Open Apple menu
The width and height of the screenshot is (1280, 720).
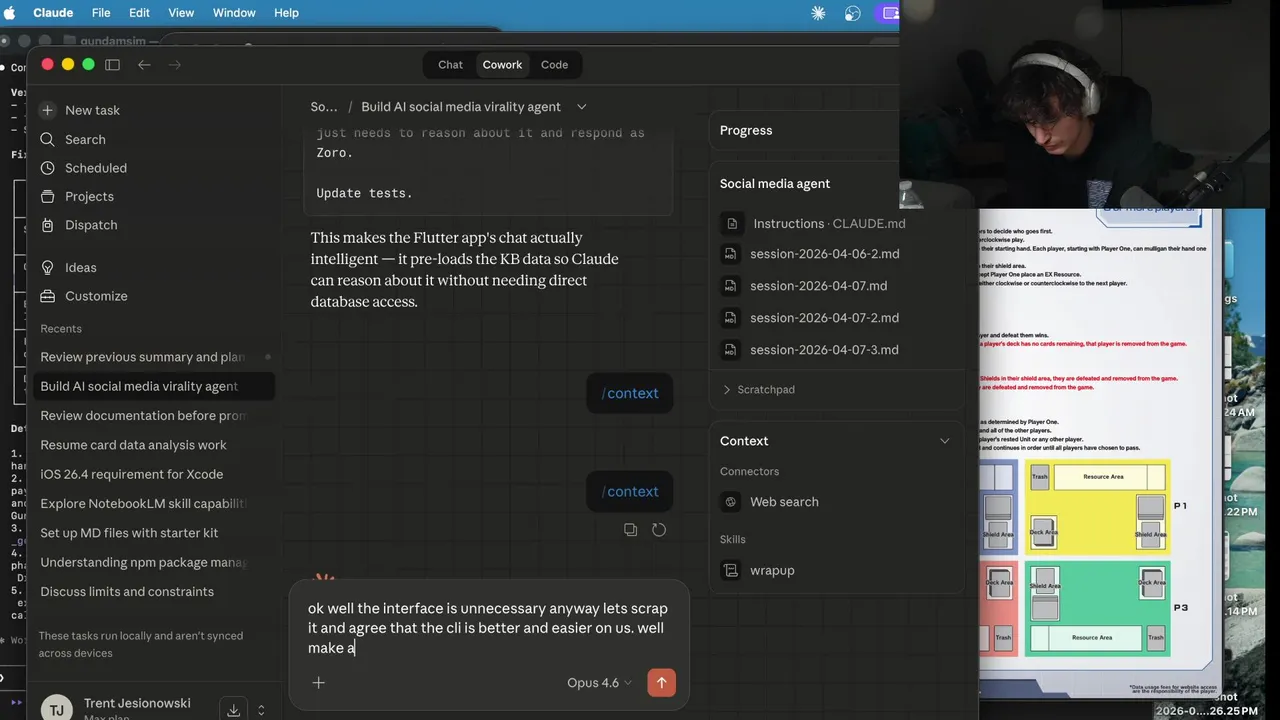tap(10, 13)
